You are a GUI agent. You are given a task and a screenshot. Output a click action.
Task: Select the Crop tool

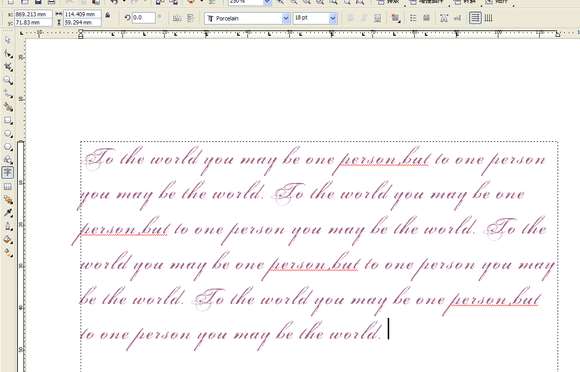point(8,67)
